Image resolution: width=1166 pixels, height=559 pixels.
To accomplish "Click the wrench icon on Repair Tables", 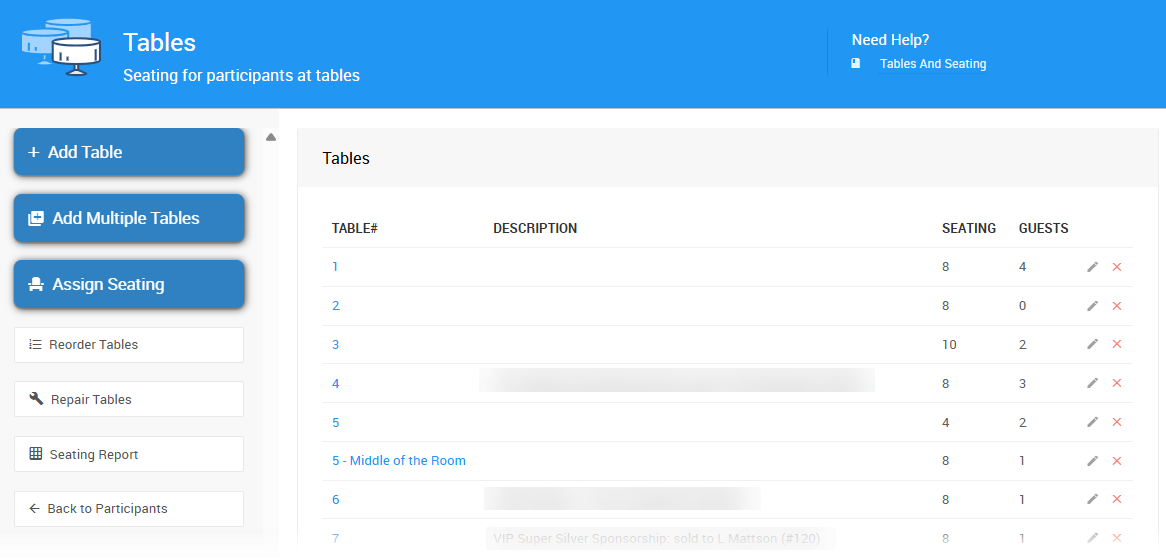I will point(36,399).
